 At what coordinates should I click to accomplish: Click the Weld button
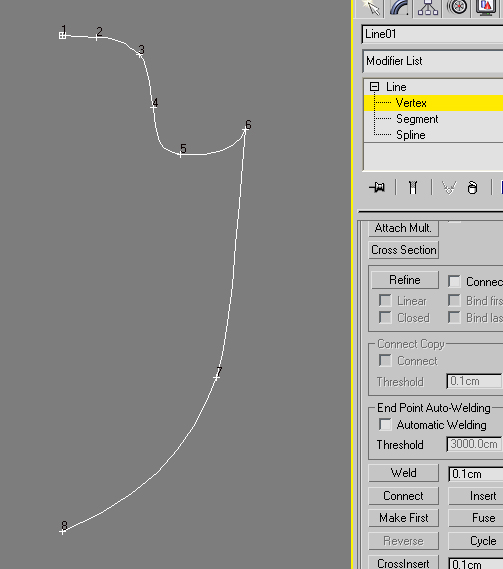[x=403, y=473]
